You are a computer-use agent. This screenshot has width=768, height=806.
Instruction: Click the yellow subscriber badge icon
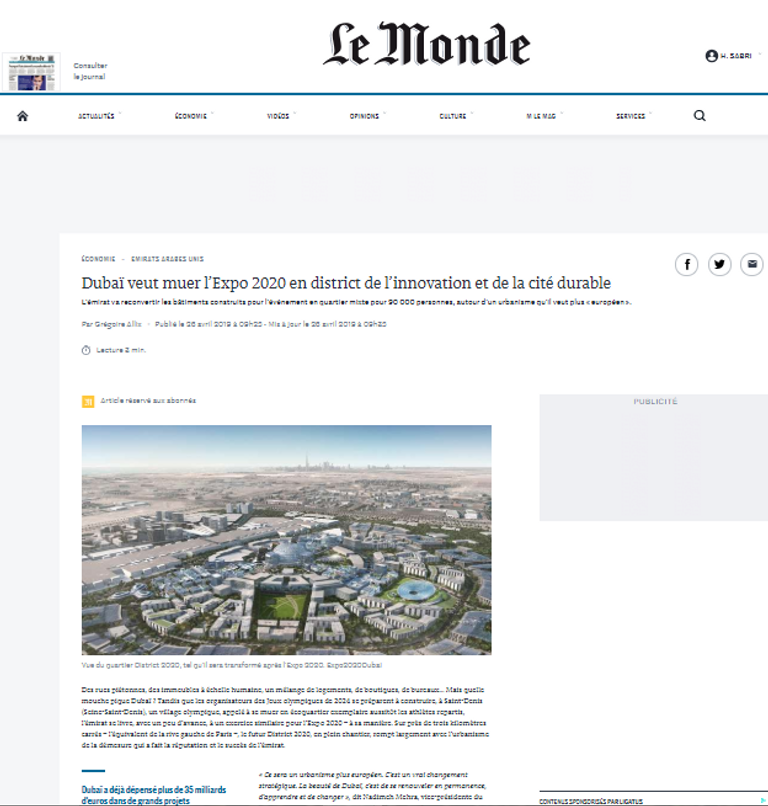click(x=88, y=401)
